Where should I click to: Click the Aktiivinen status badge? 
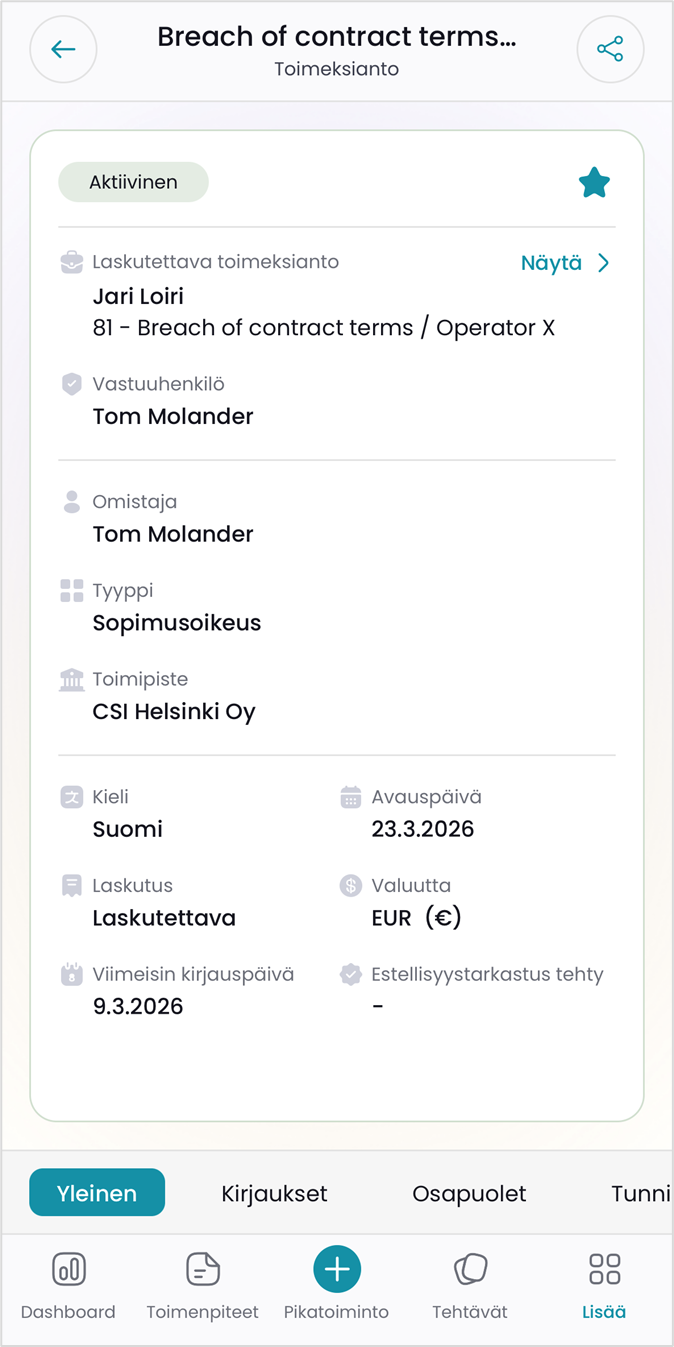[133, 183]
